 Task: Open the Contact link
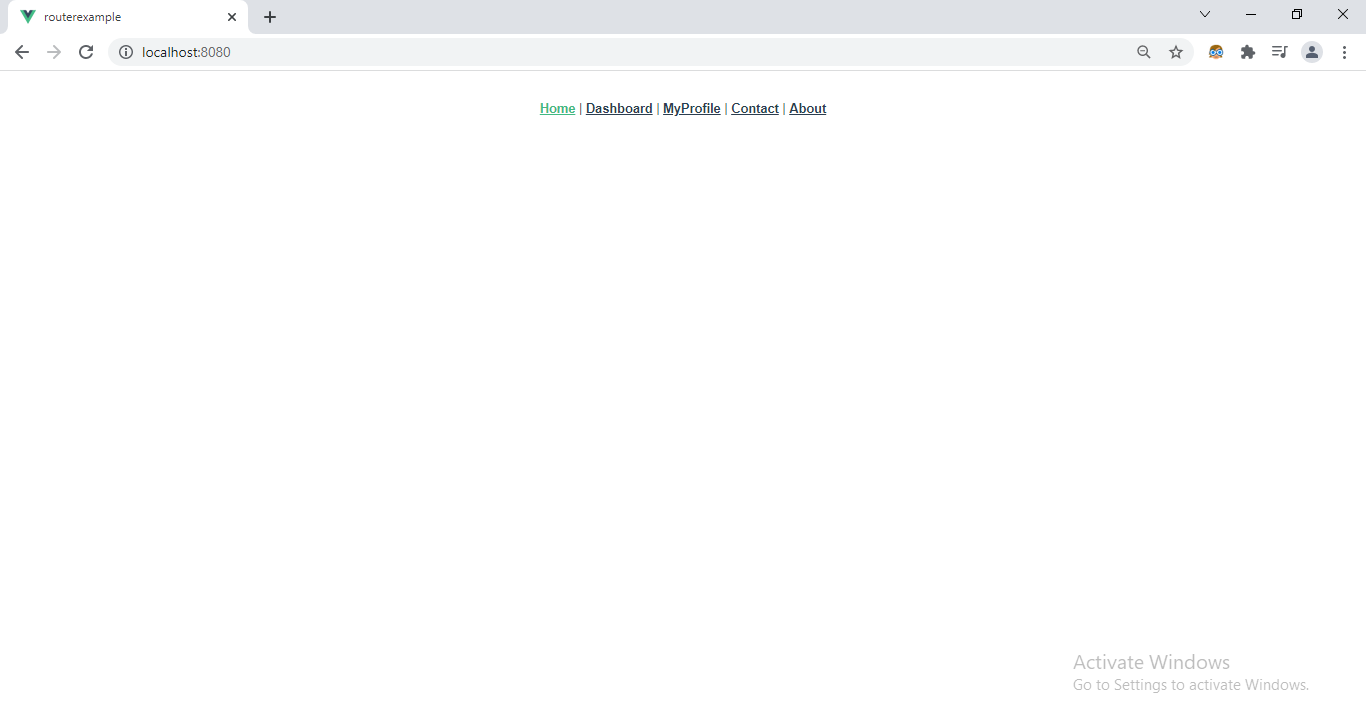click(x=755, y=109)
